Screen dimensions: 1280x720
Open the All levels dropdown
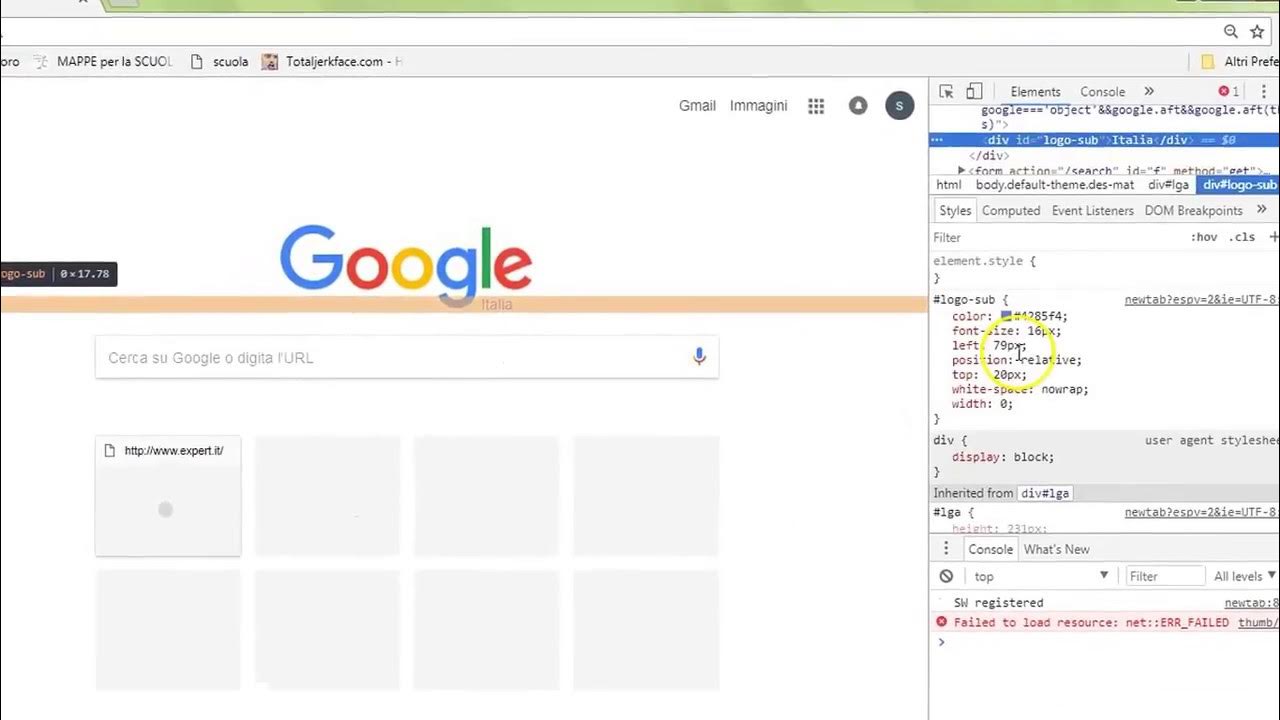[1244, 576]
